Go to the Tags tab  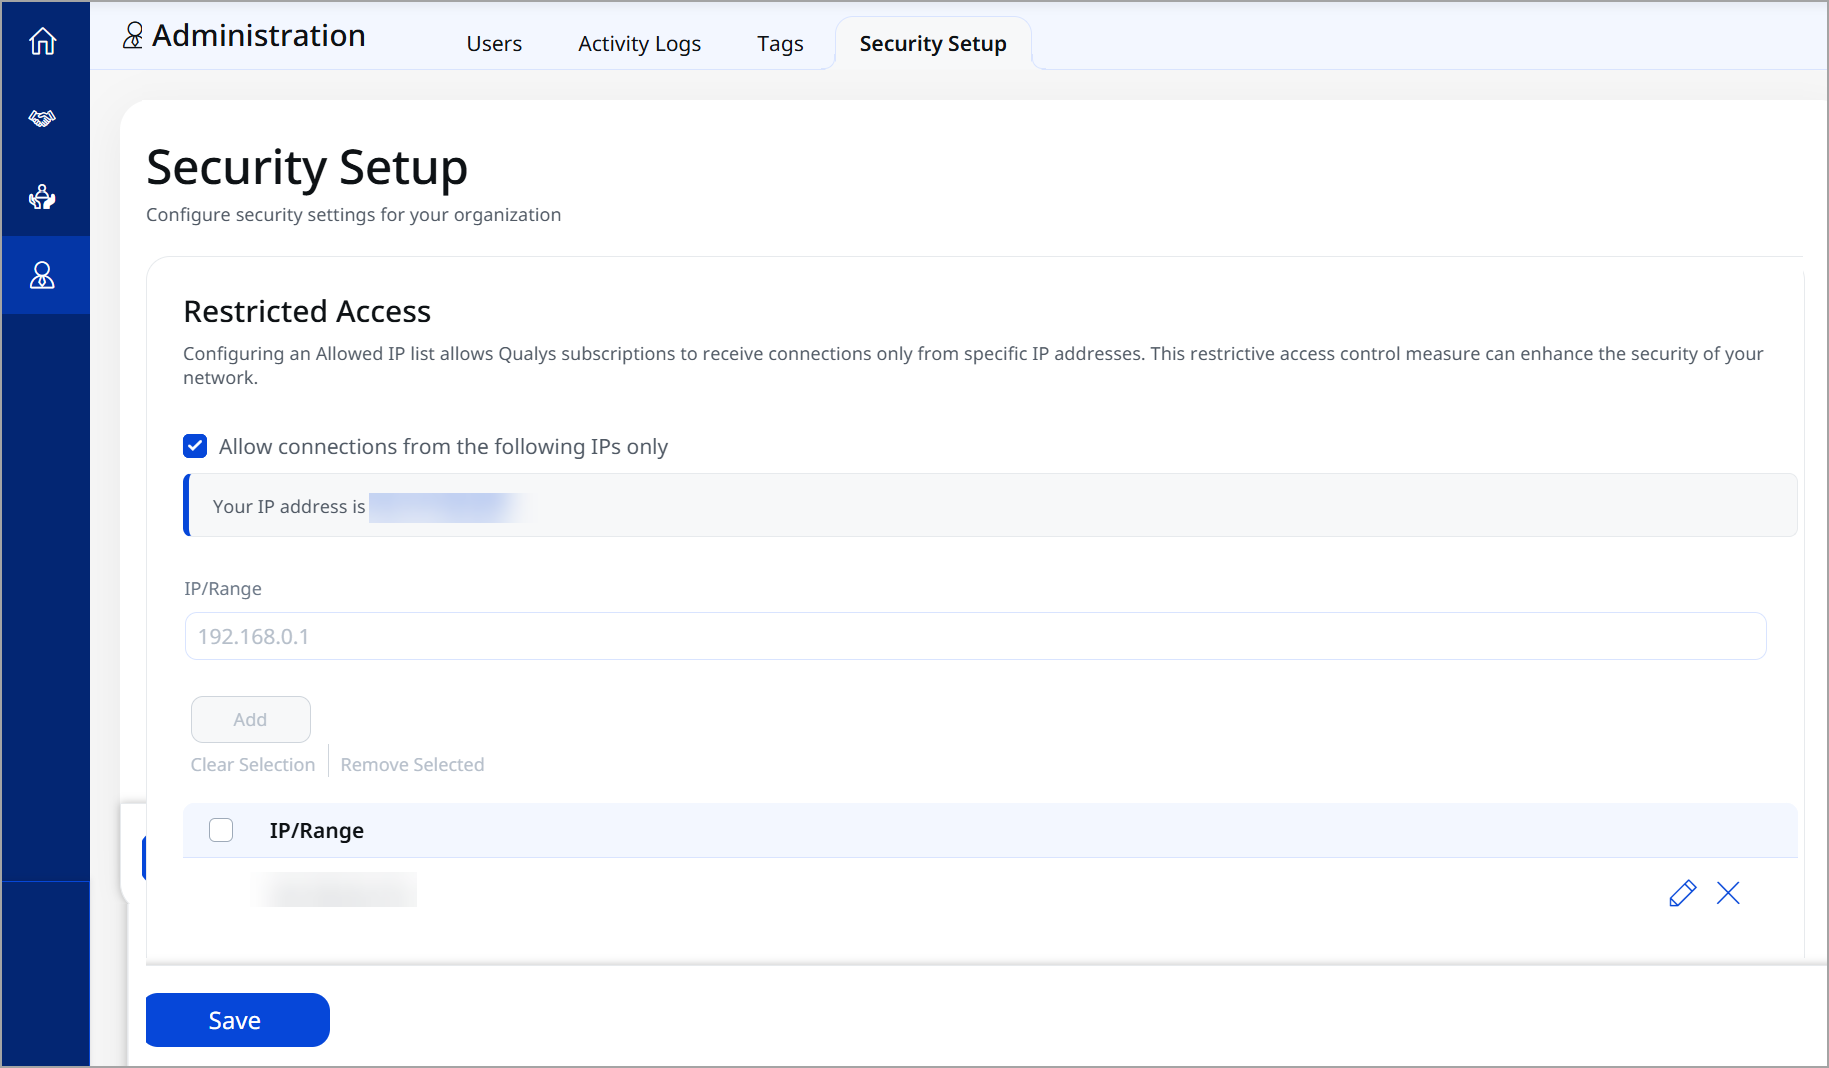pos(780,44)
